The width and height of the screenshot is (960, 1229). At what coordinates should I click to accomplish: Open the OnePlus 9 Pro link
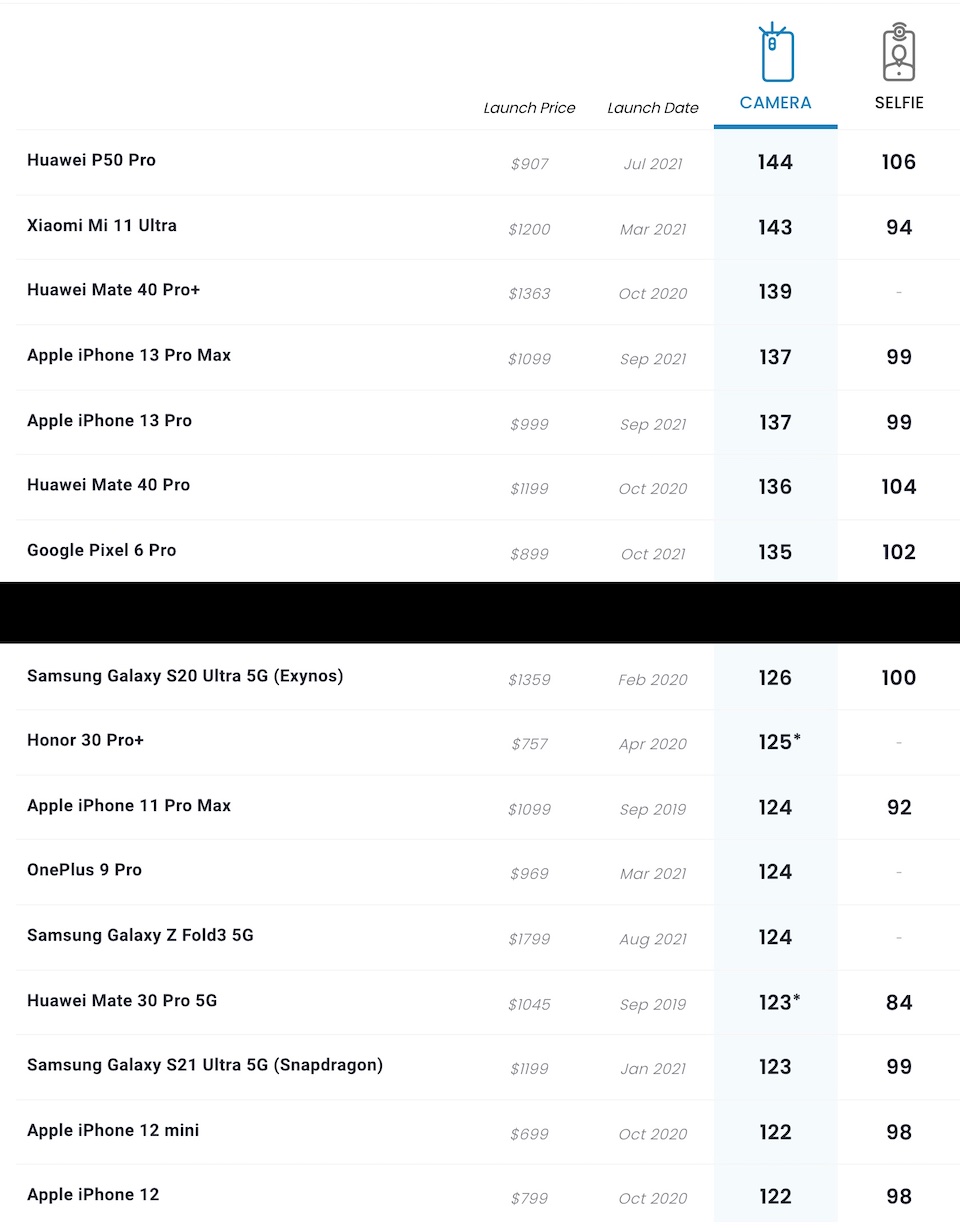84,870
